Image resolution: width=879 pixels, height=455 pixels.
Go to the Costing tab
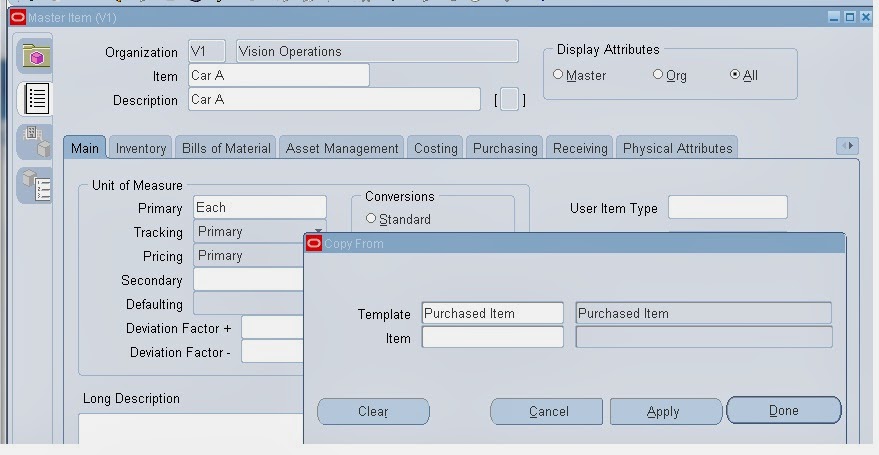coord(436,148)
